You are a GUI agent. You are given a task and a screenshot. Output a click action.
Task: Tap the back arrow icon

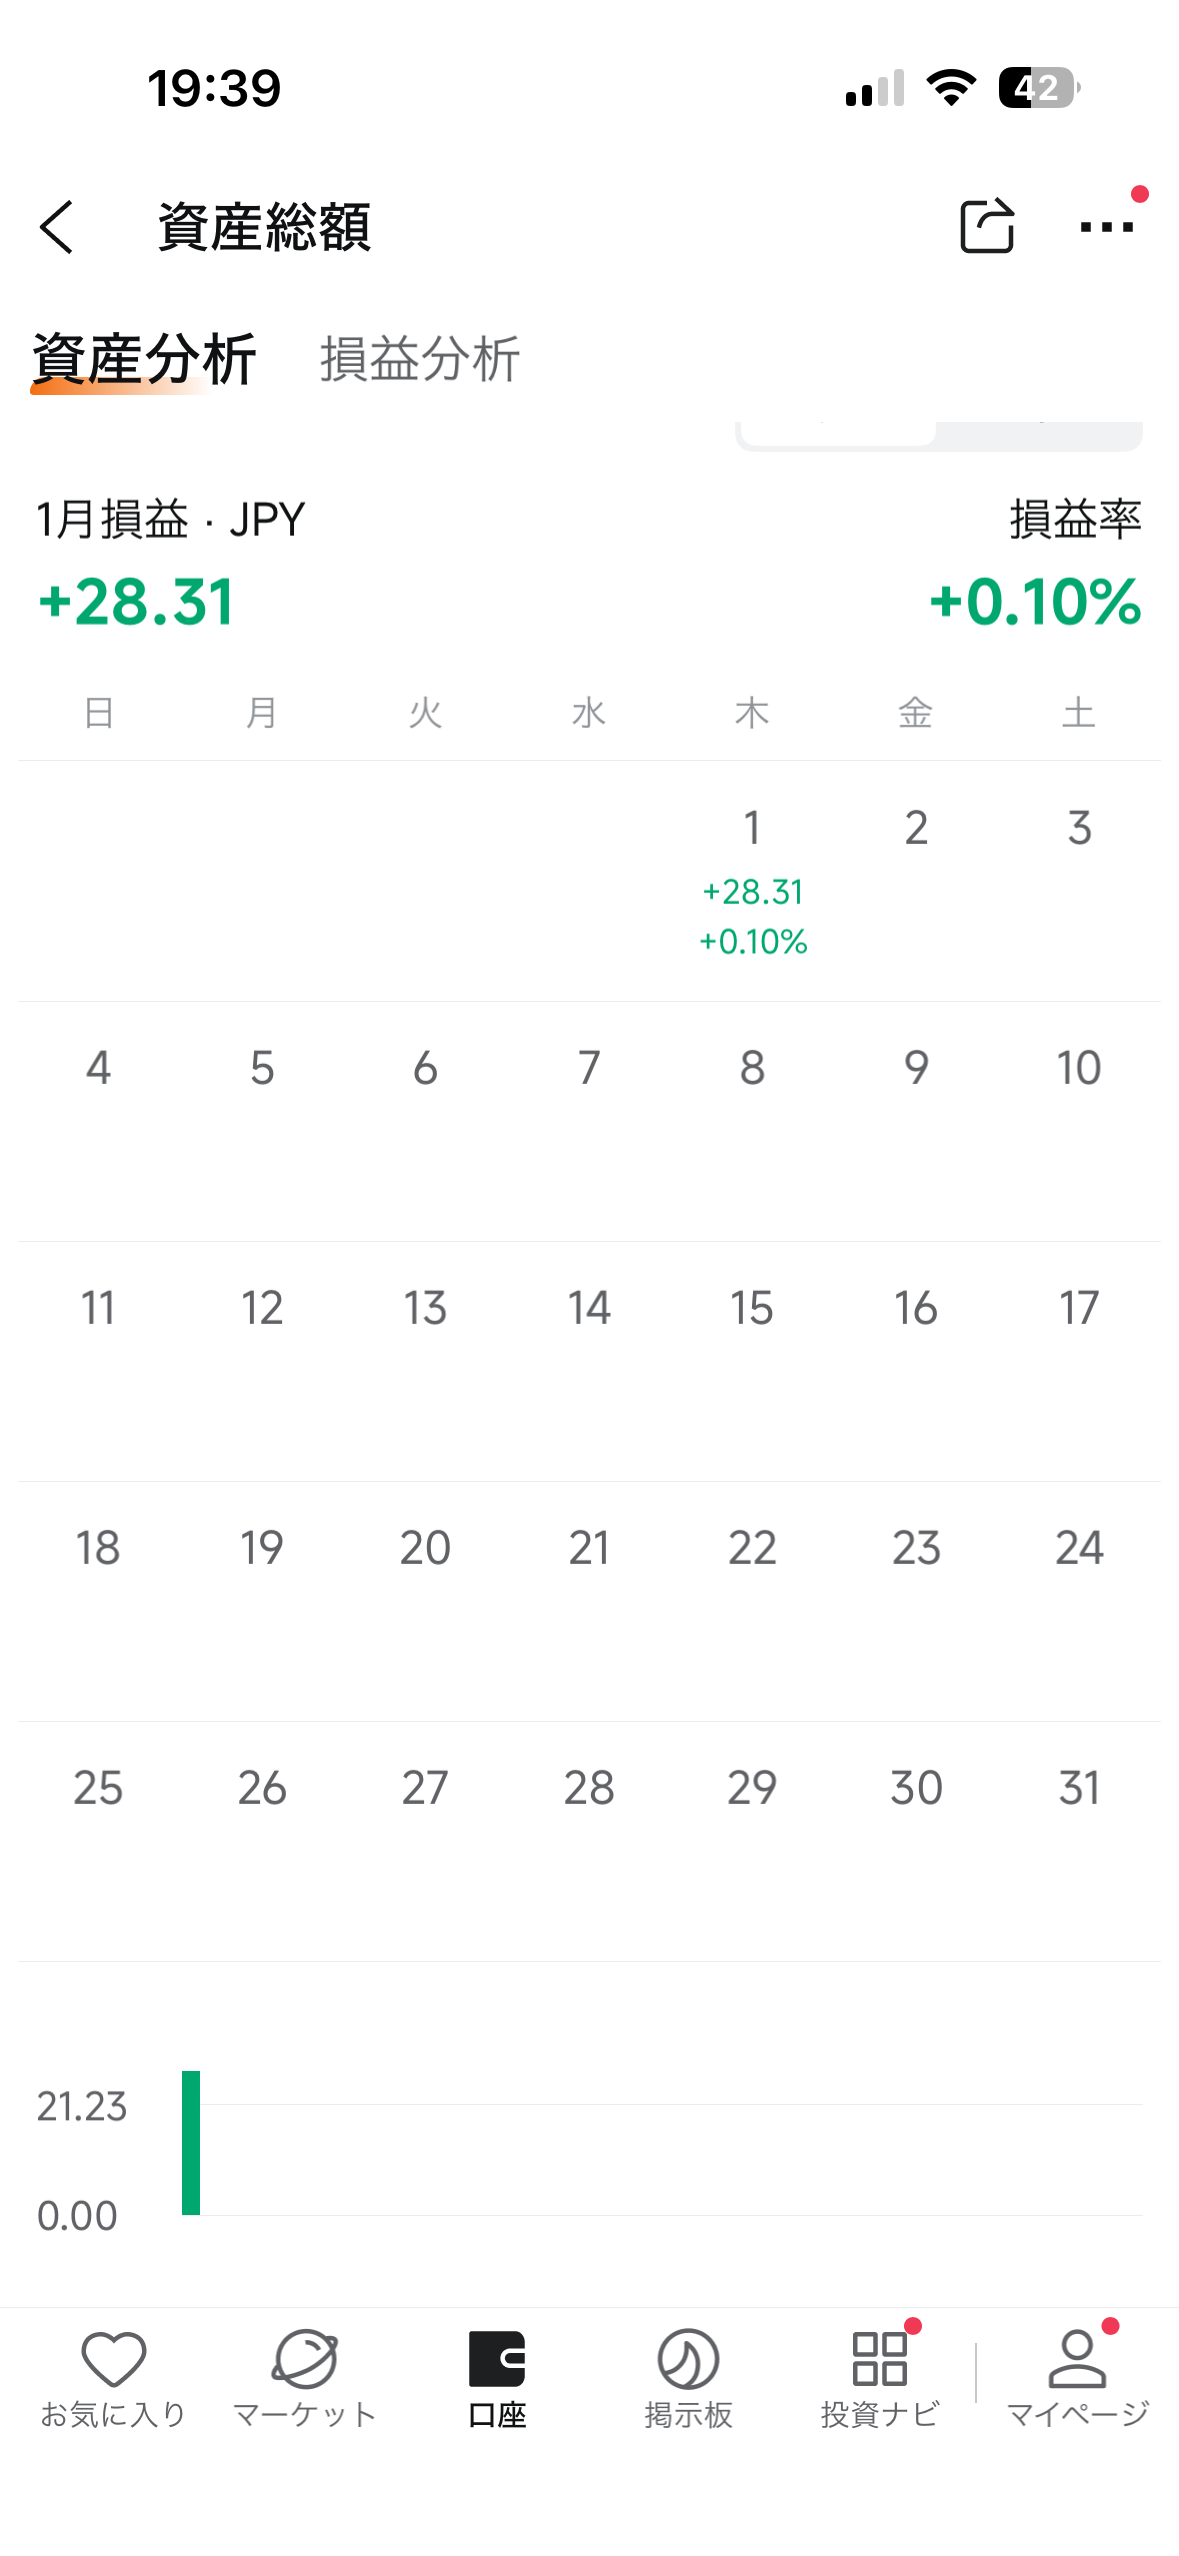click(x=57, y=227)
